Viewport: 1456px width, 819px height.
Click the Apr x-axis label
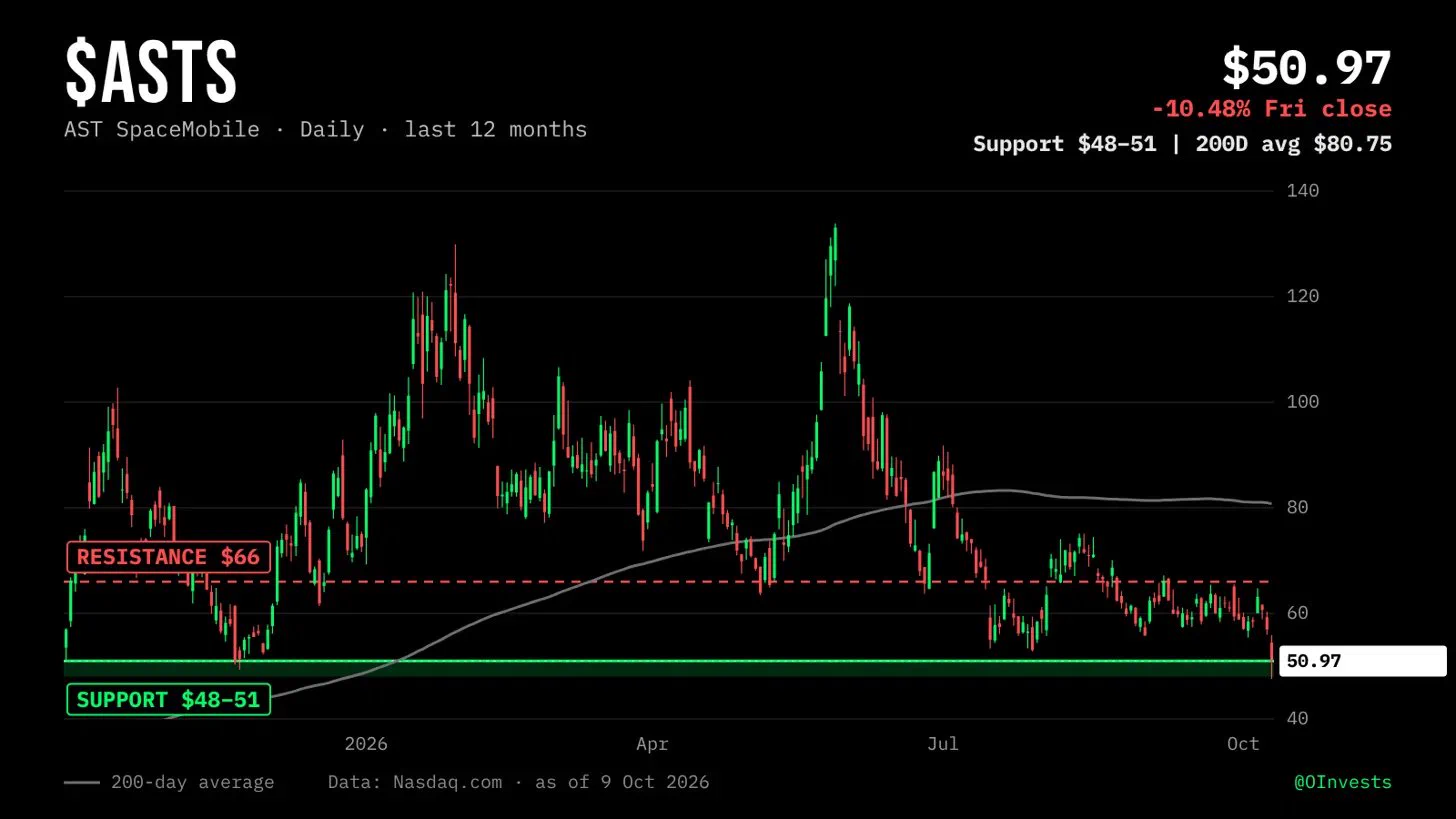652,744
